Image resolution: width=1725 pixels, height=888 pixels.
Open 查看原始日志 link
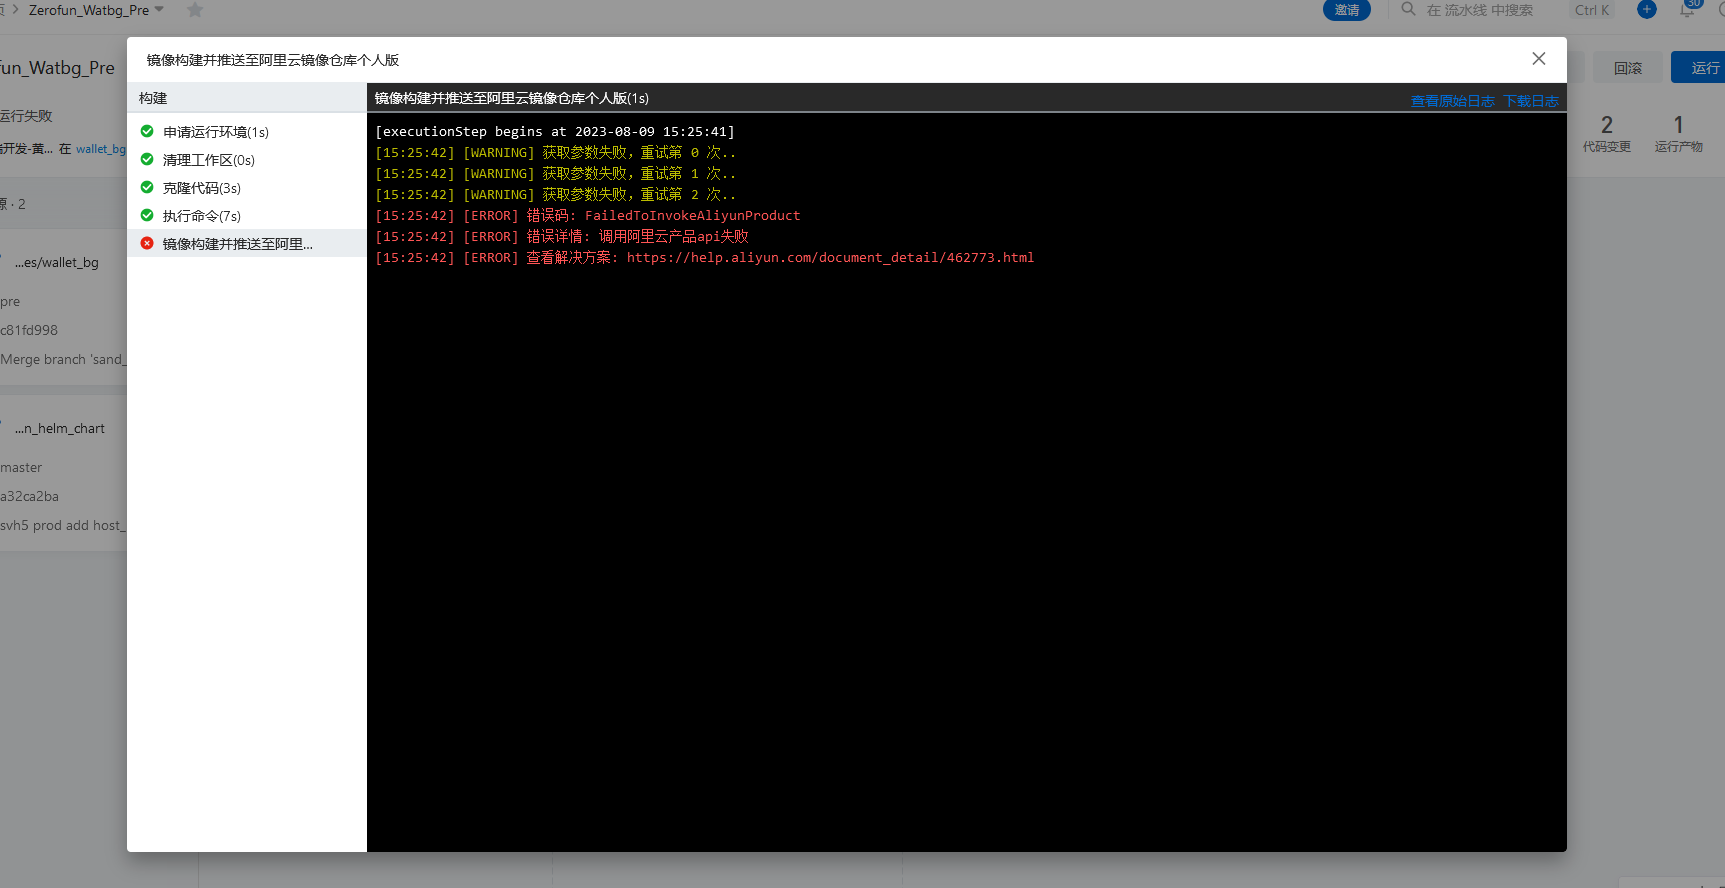1452,101
